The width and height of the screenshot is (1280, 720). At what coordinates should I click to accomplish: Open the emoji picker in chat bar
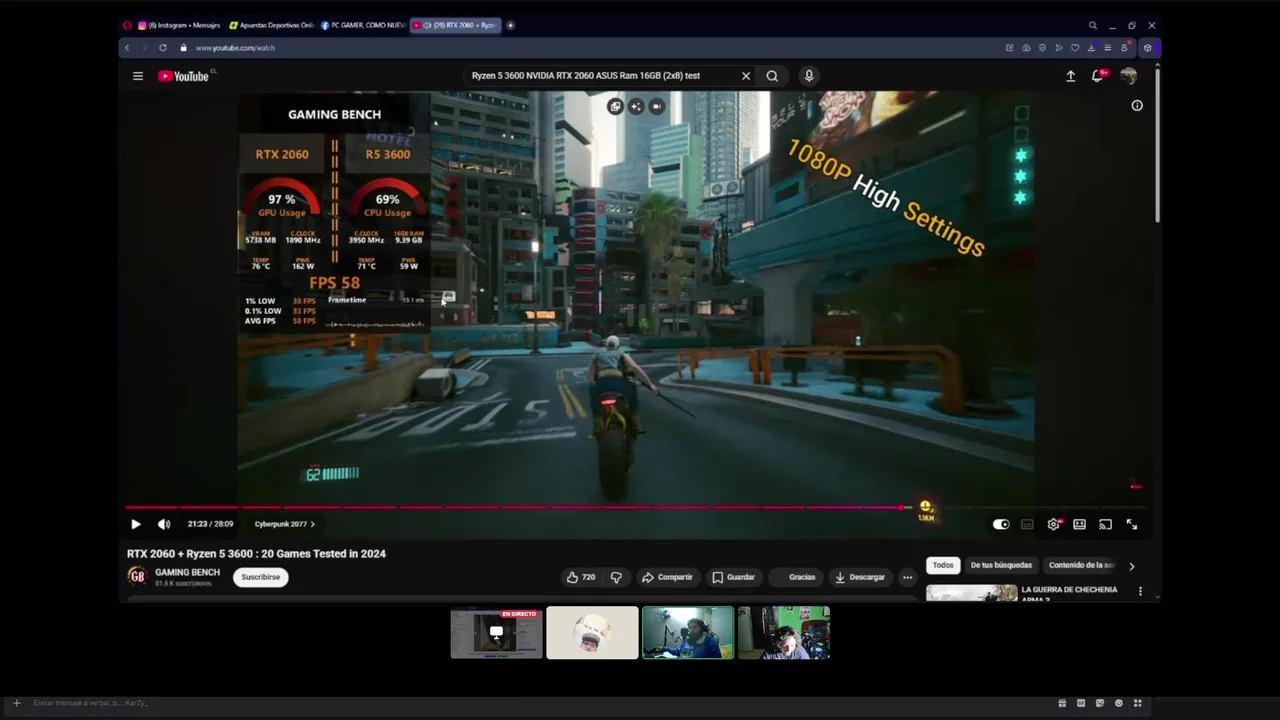1118,703
